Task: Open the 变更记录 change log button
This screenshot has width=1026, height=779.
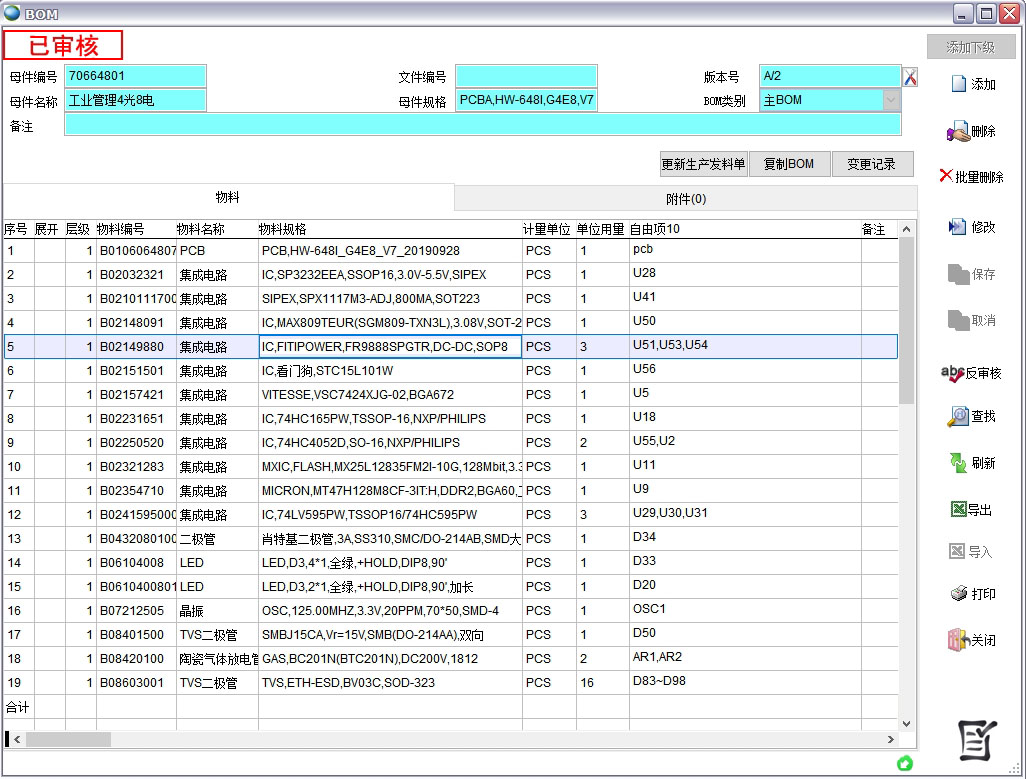Action: point(871,164)
